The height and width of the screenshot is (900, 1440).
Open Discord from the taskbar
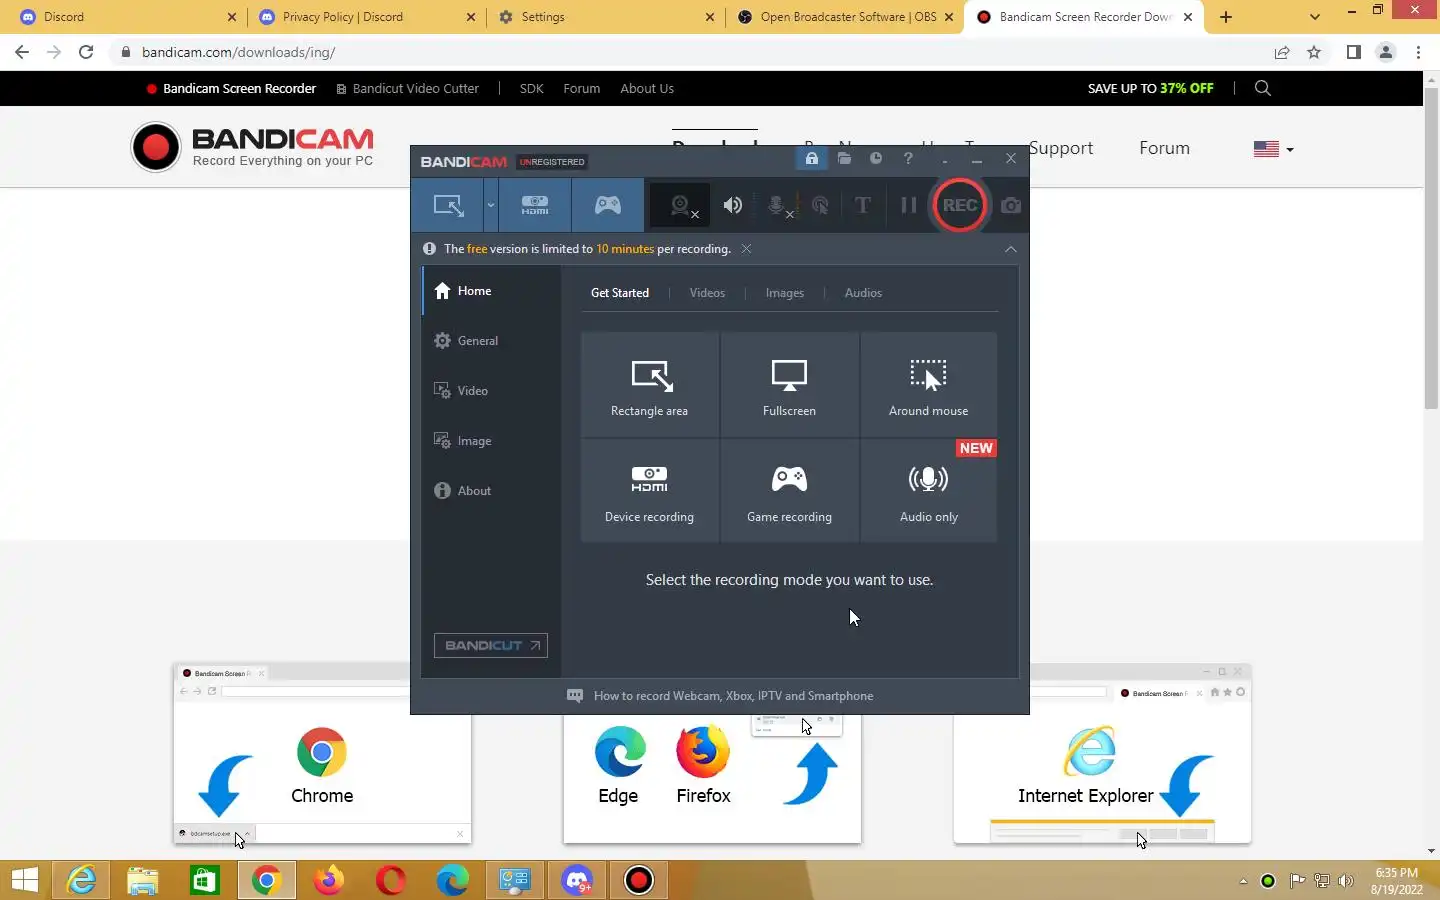point(577,880)
